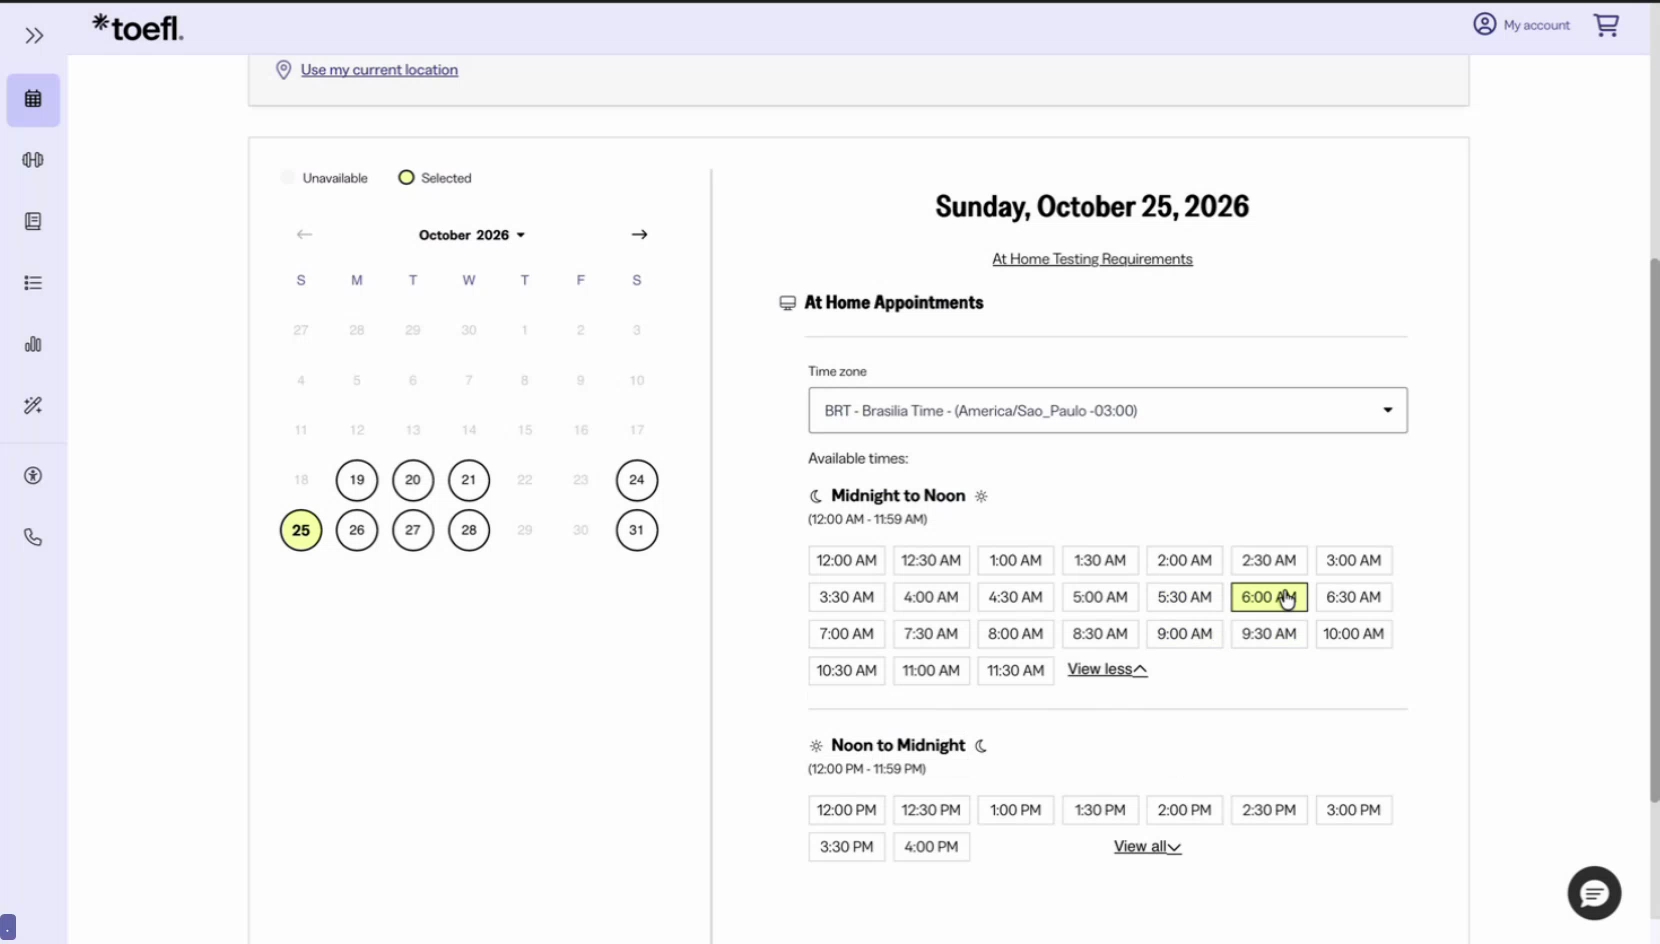1660x944 pixels.
Task: Expand the sidebar with double-chevron icon
Action: tap(34, 36)
